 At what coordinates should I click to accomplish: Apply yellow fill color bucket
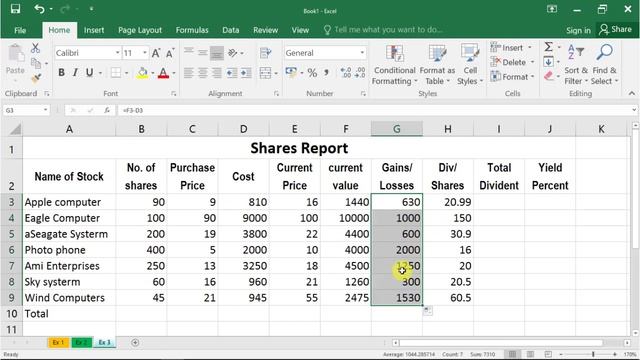coord(142,73)
